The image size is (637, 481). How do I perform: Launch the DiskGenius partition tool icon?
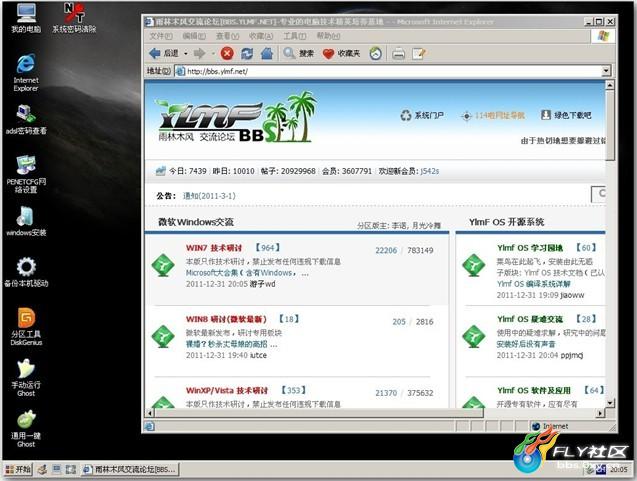coord(26,327)
